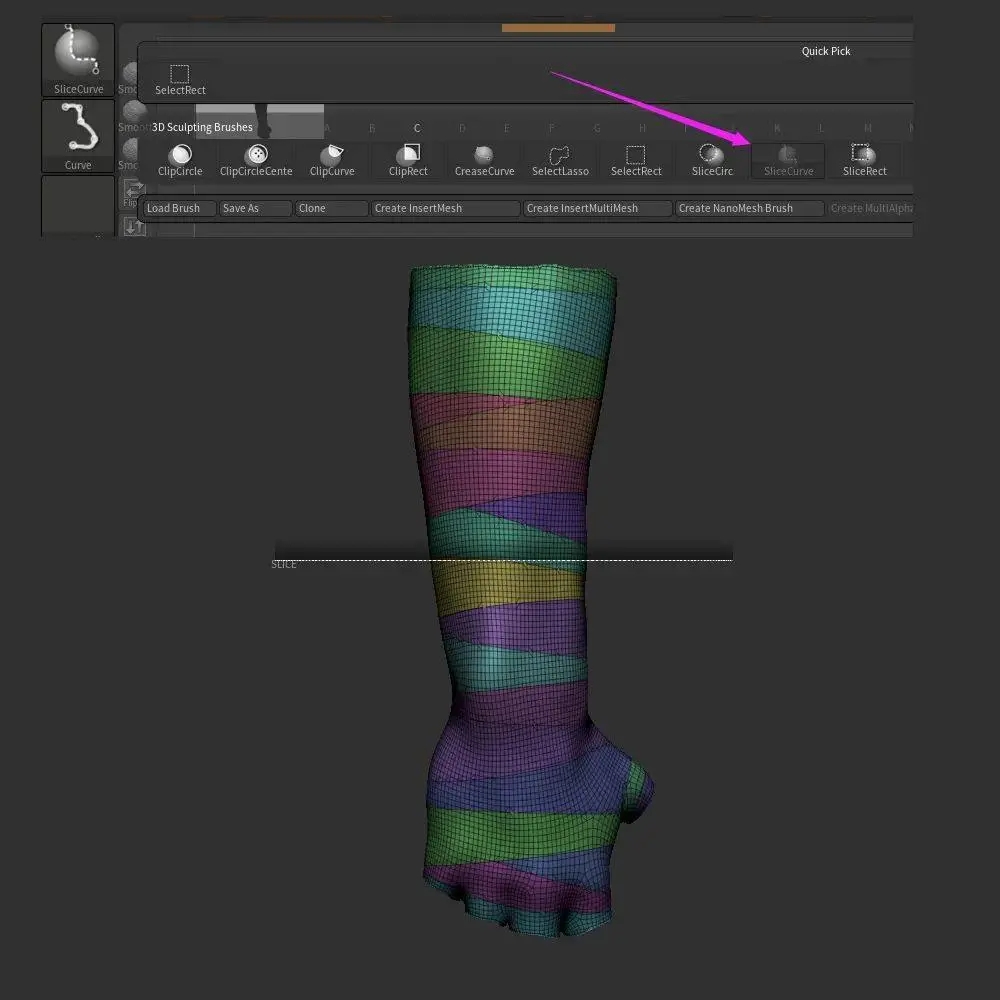This screenshot has height=1000, width=1000.
Task: Select the highlighted SliceCurve brush
Action: click(x=788, y=161)
